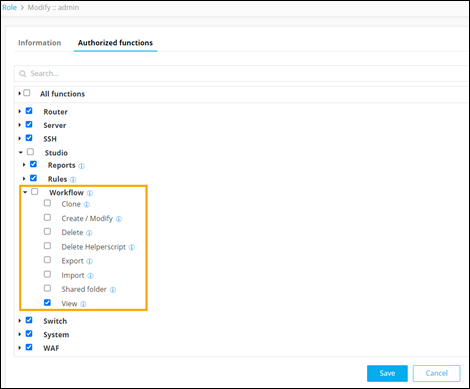Image resolution: width=470 pixels, height=389 pixels.
Task: Select the System label text
Action: (56, 335)
